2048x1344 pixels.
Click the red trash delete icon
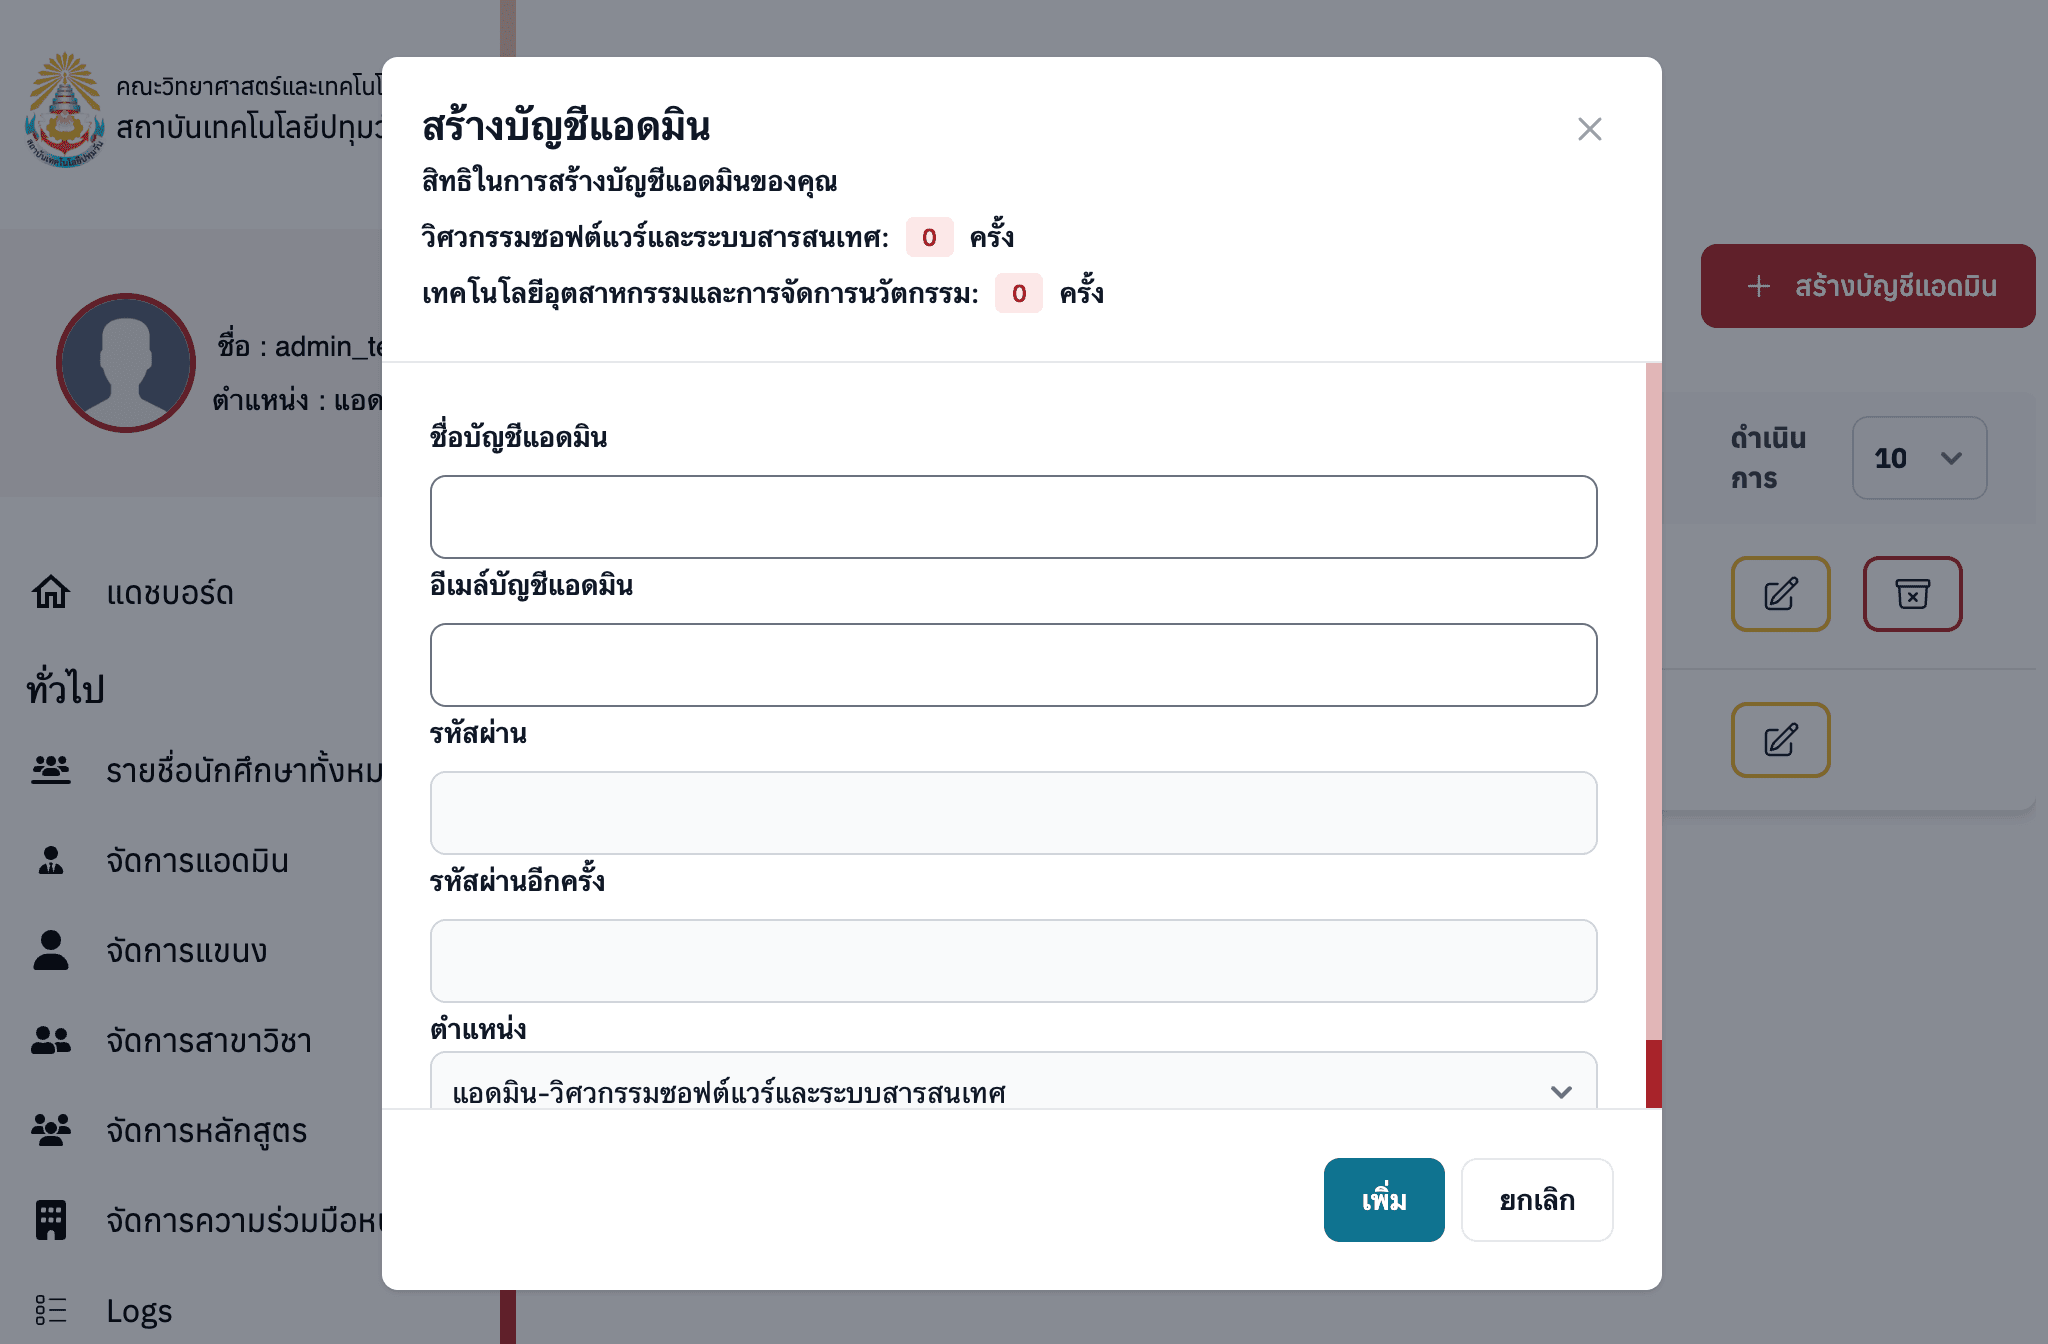(1912, 594)
